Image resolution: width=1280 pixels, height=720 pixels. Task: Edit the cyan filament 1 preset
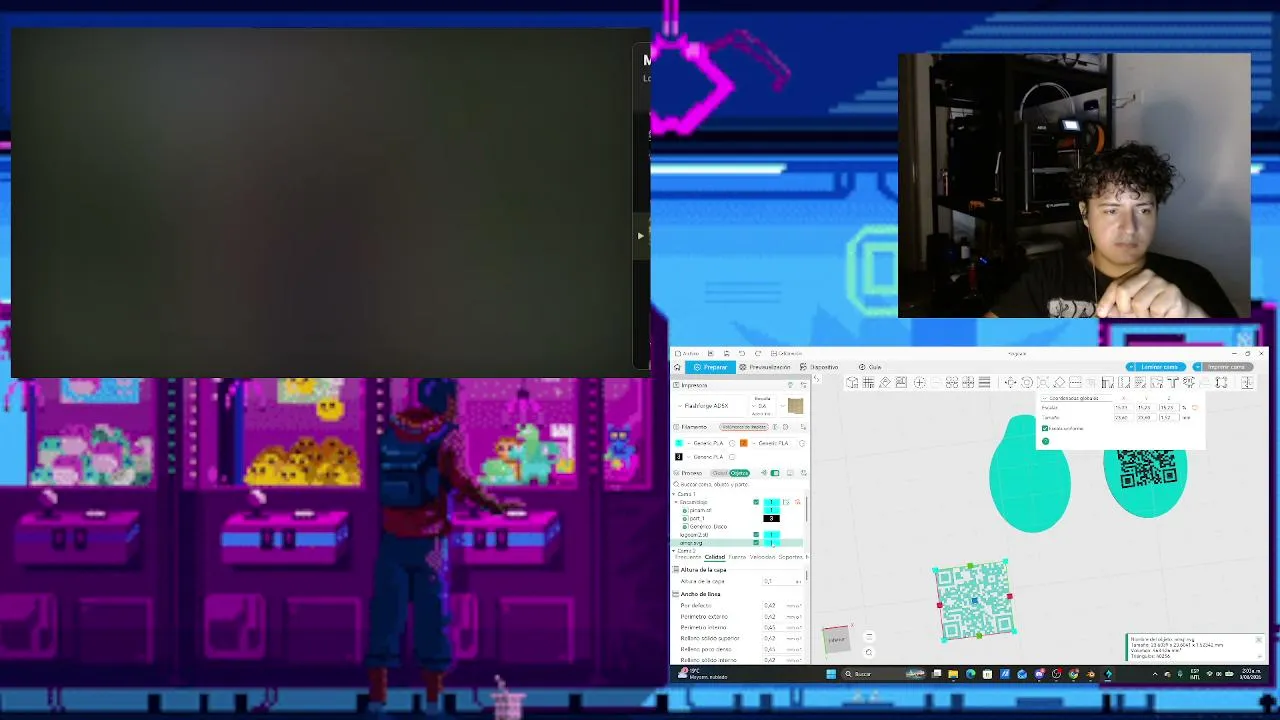click(x=732, y=443)
